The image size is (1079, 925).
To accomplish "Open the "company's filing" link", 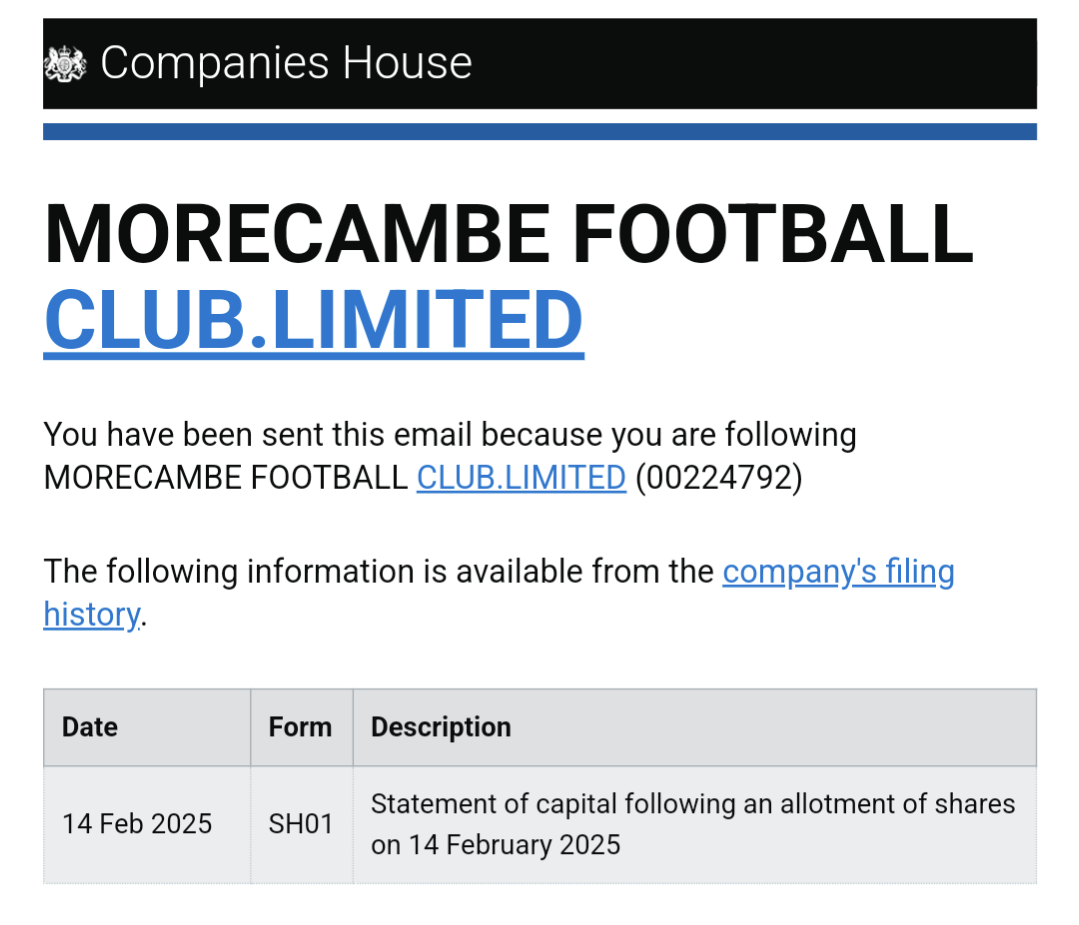I will [838, 572].
